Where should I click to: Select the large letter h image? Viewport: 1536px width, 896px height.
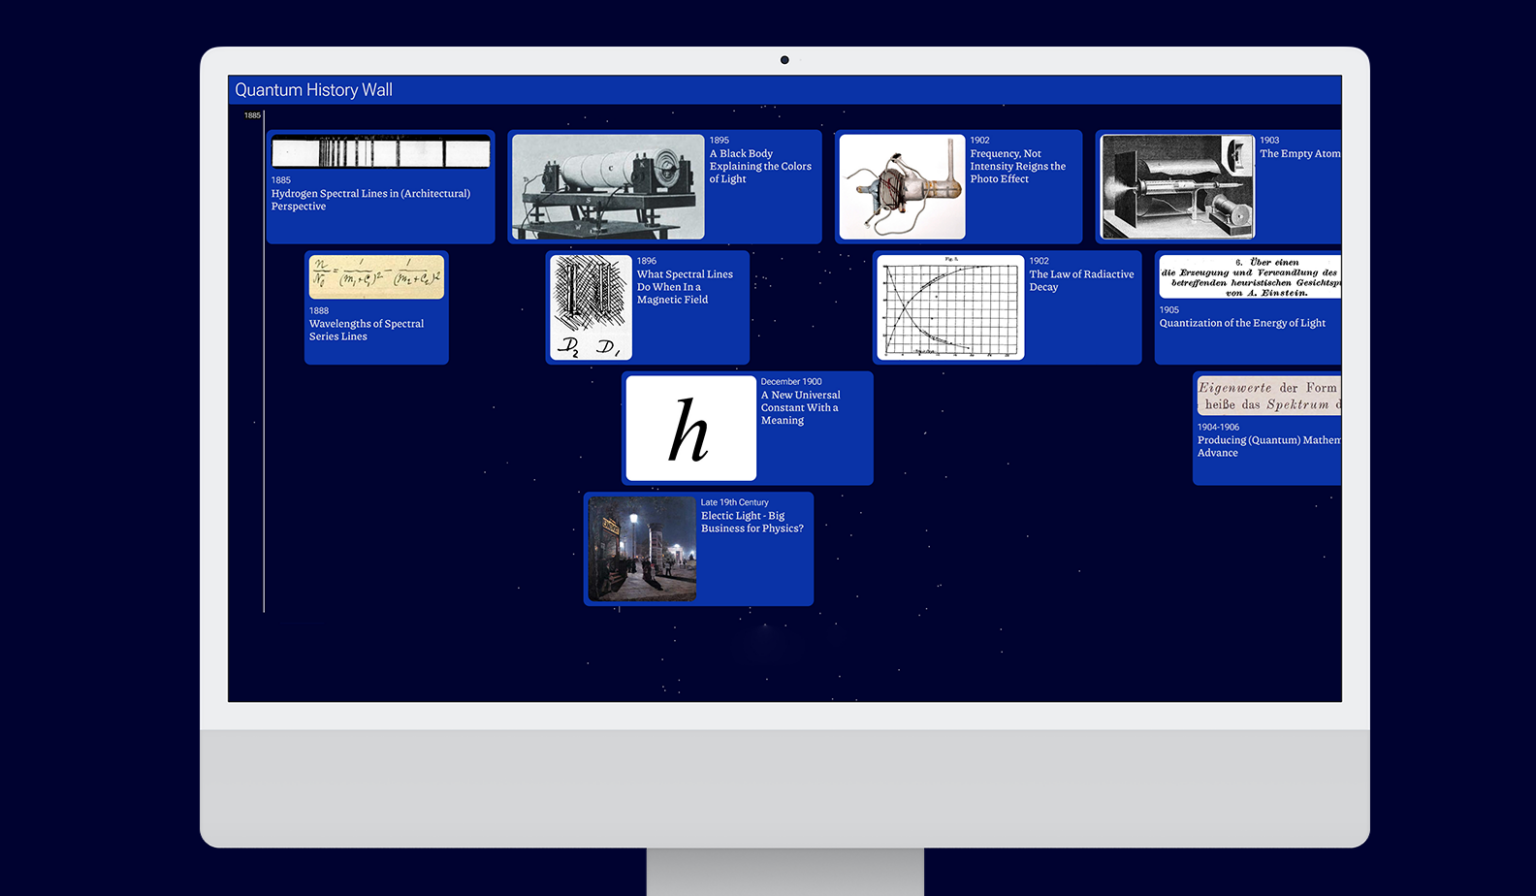coord(689,428)
